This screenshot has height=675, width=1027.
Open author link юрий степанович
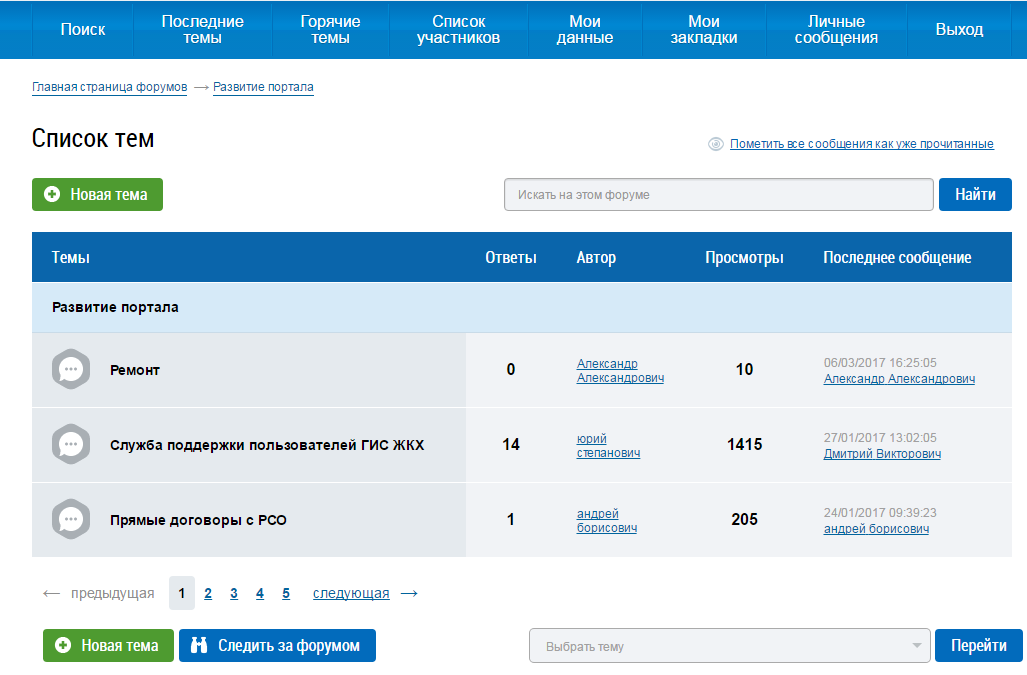[608, 446]
